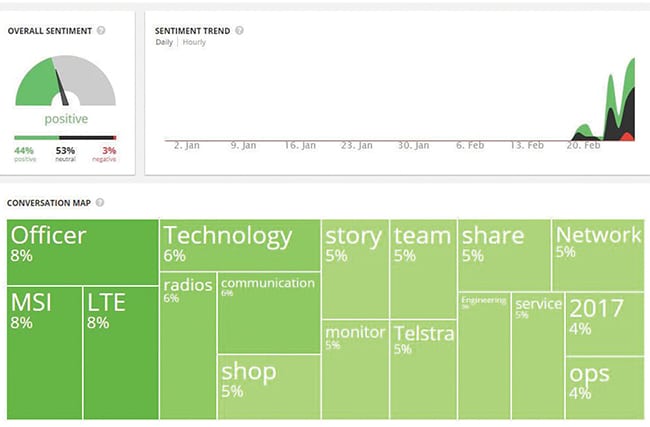Select the MSI topic tile
The width and height of the screenshot is (650, 427).
click(x=44, y=352)
